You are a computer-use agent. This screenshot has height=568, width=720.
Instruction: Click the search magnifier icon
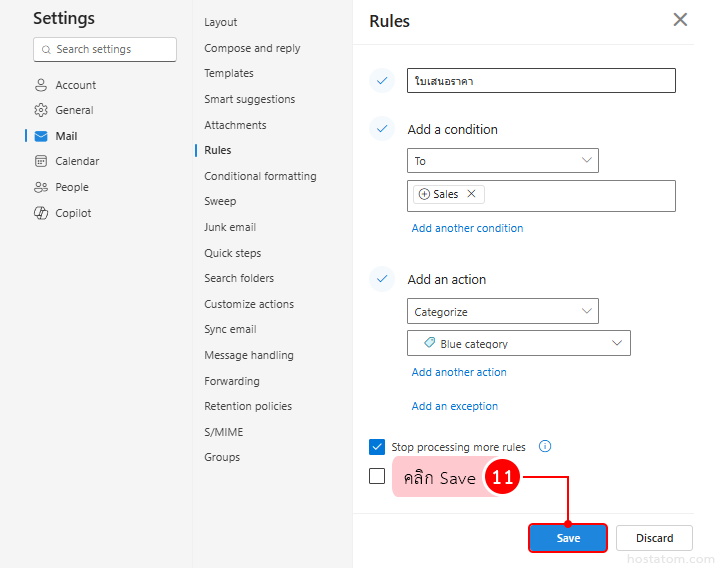(46, 50)
